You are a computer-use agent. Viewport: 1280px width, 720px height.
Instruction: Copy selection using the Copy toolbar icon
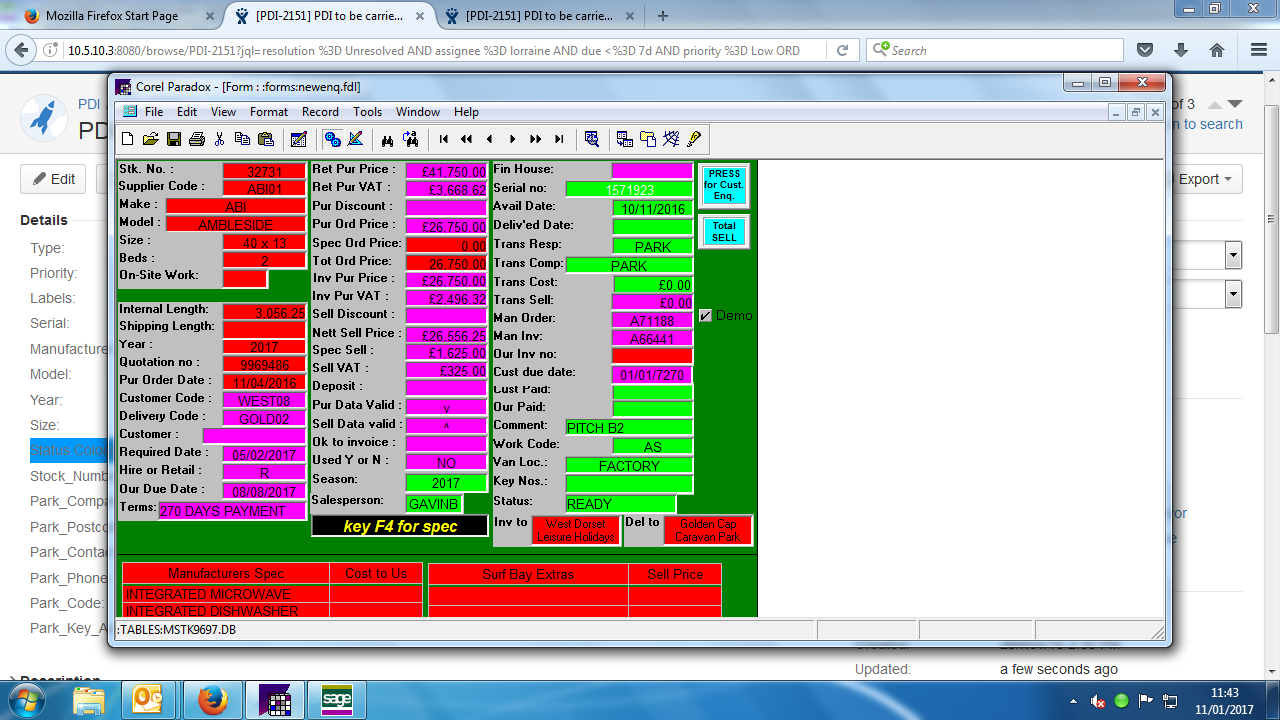pyautogui.click(x=242, y=139)
